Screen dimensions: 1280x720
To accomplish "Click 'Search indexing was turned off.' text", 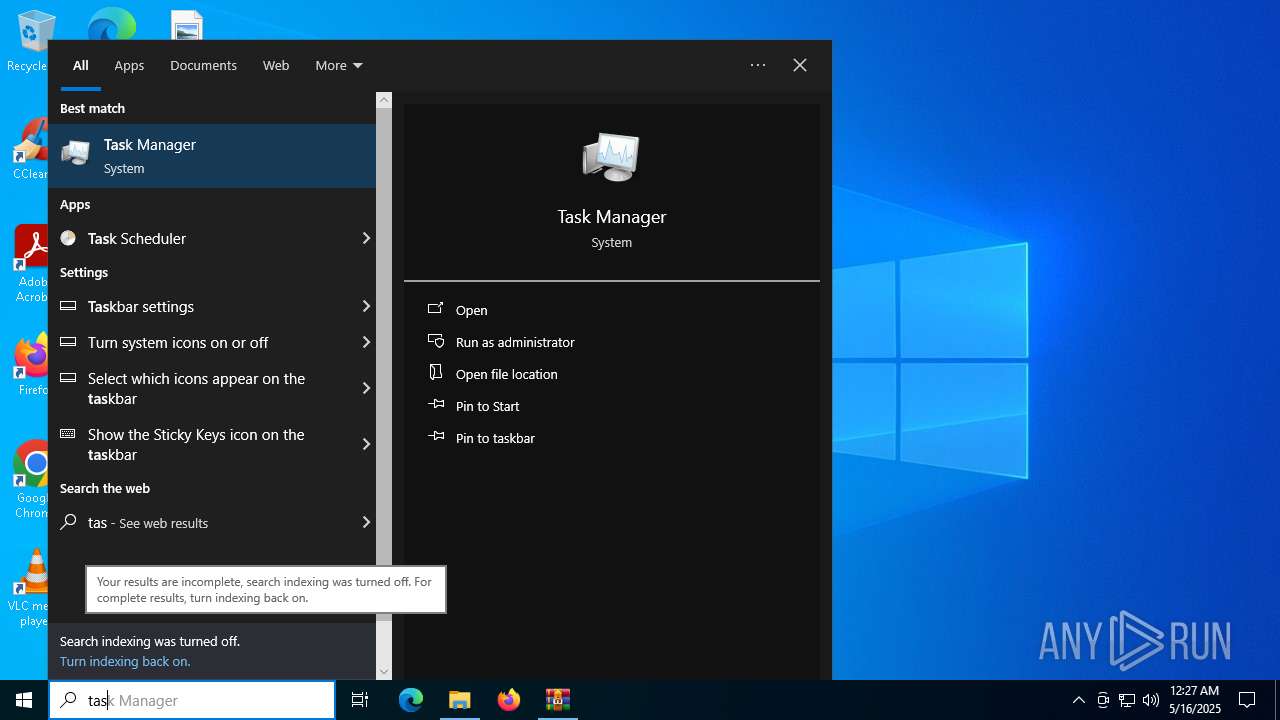I will 150,641.
